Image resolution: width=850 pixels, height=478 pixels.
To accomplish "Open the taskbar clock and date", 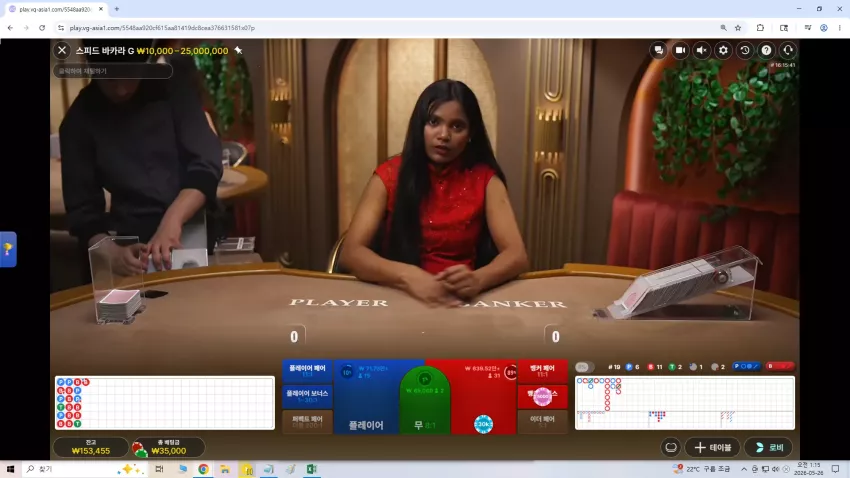I will pos(808,469).
